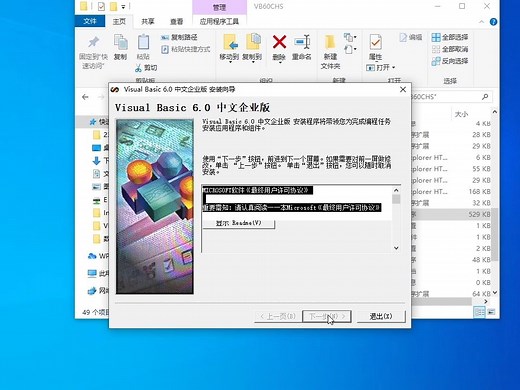Click the Properties checkmark icon

point(376,42)
